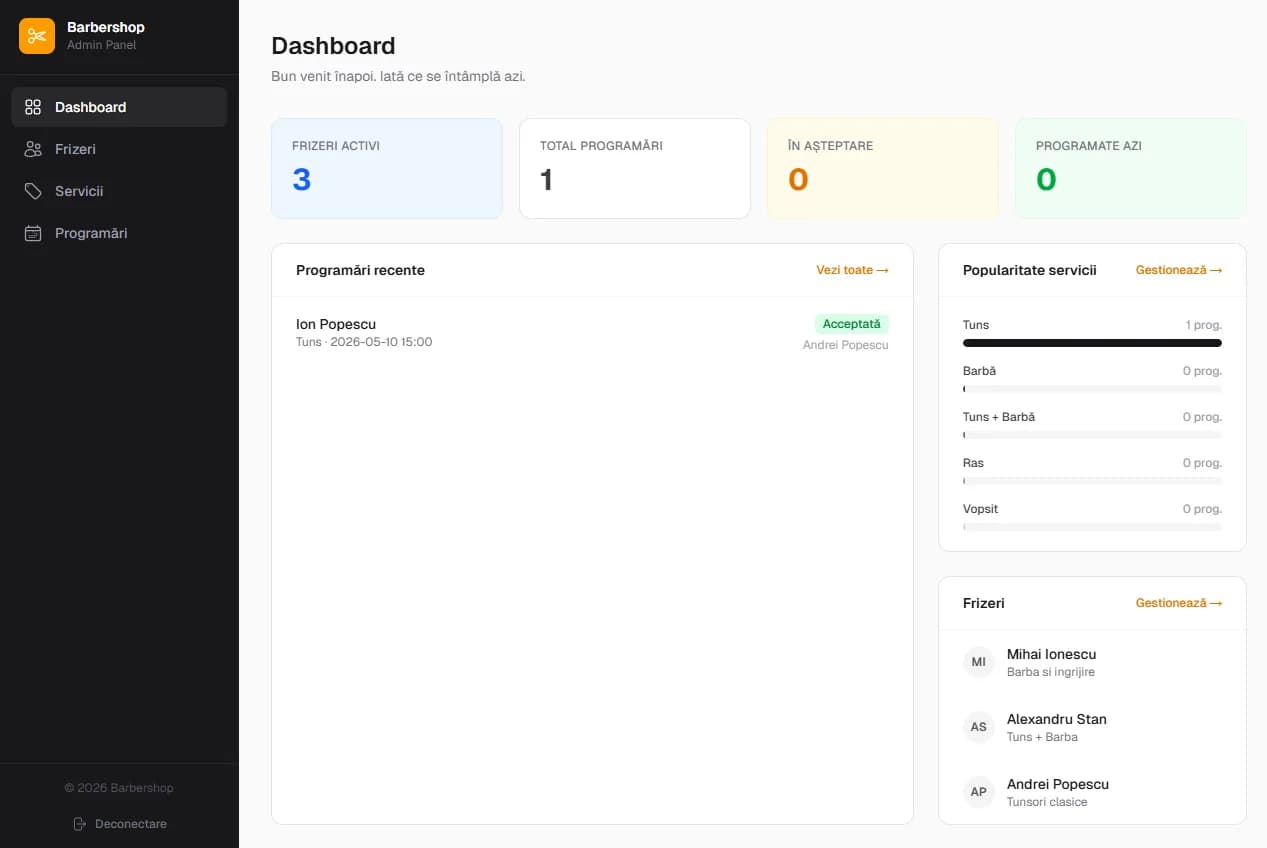Click the Tuns popularity progress bar
Screen dimensions: 1267x848
pyautogui.click(x=1092, y=343)
